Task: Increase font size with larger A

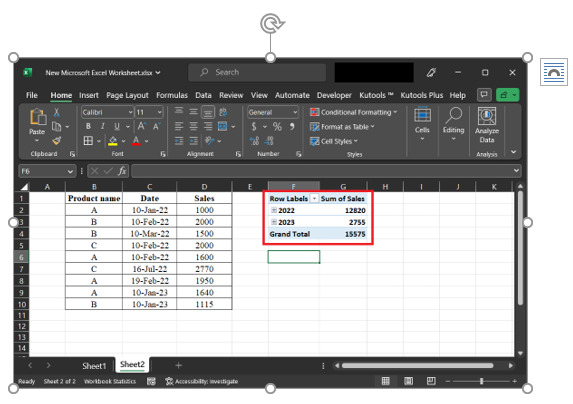Action: (x=141, y=126)
